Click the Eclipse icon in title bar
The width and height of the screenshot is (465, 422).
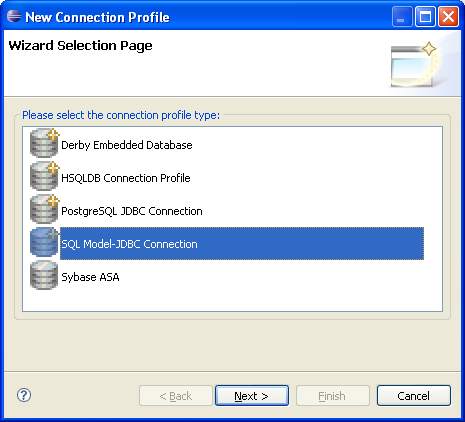(x=14, y=16)
